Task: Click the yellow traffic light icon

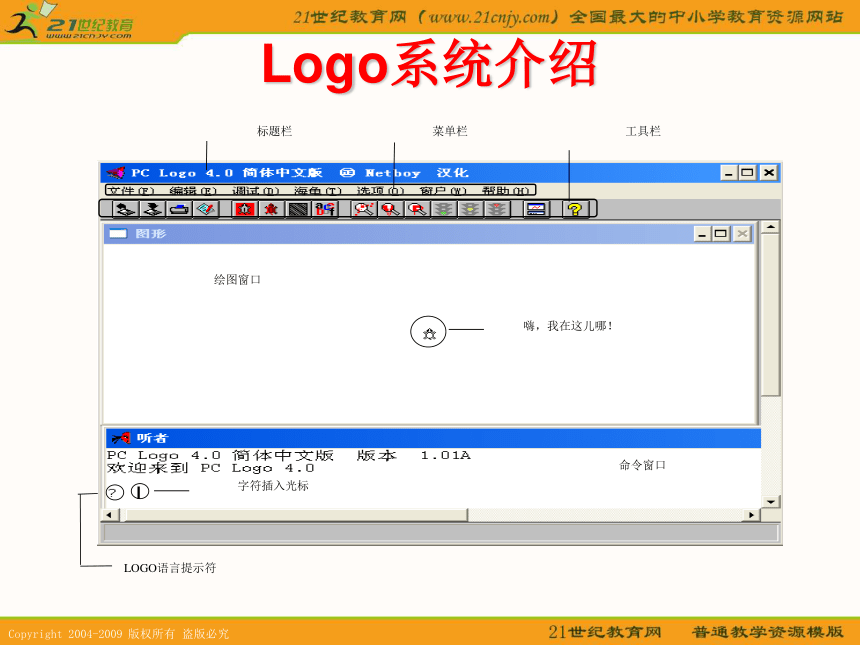Action: click(471, 209)
